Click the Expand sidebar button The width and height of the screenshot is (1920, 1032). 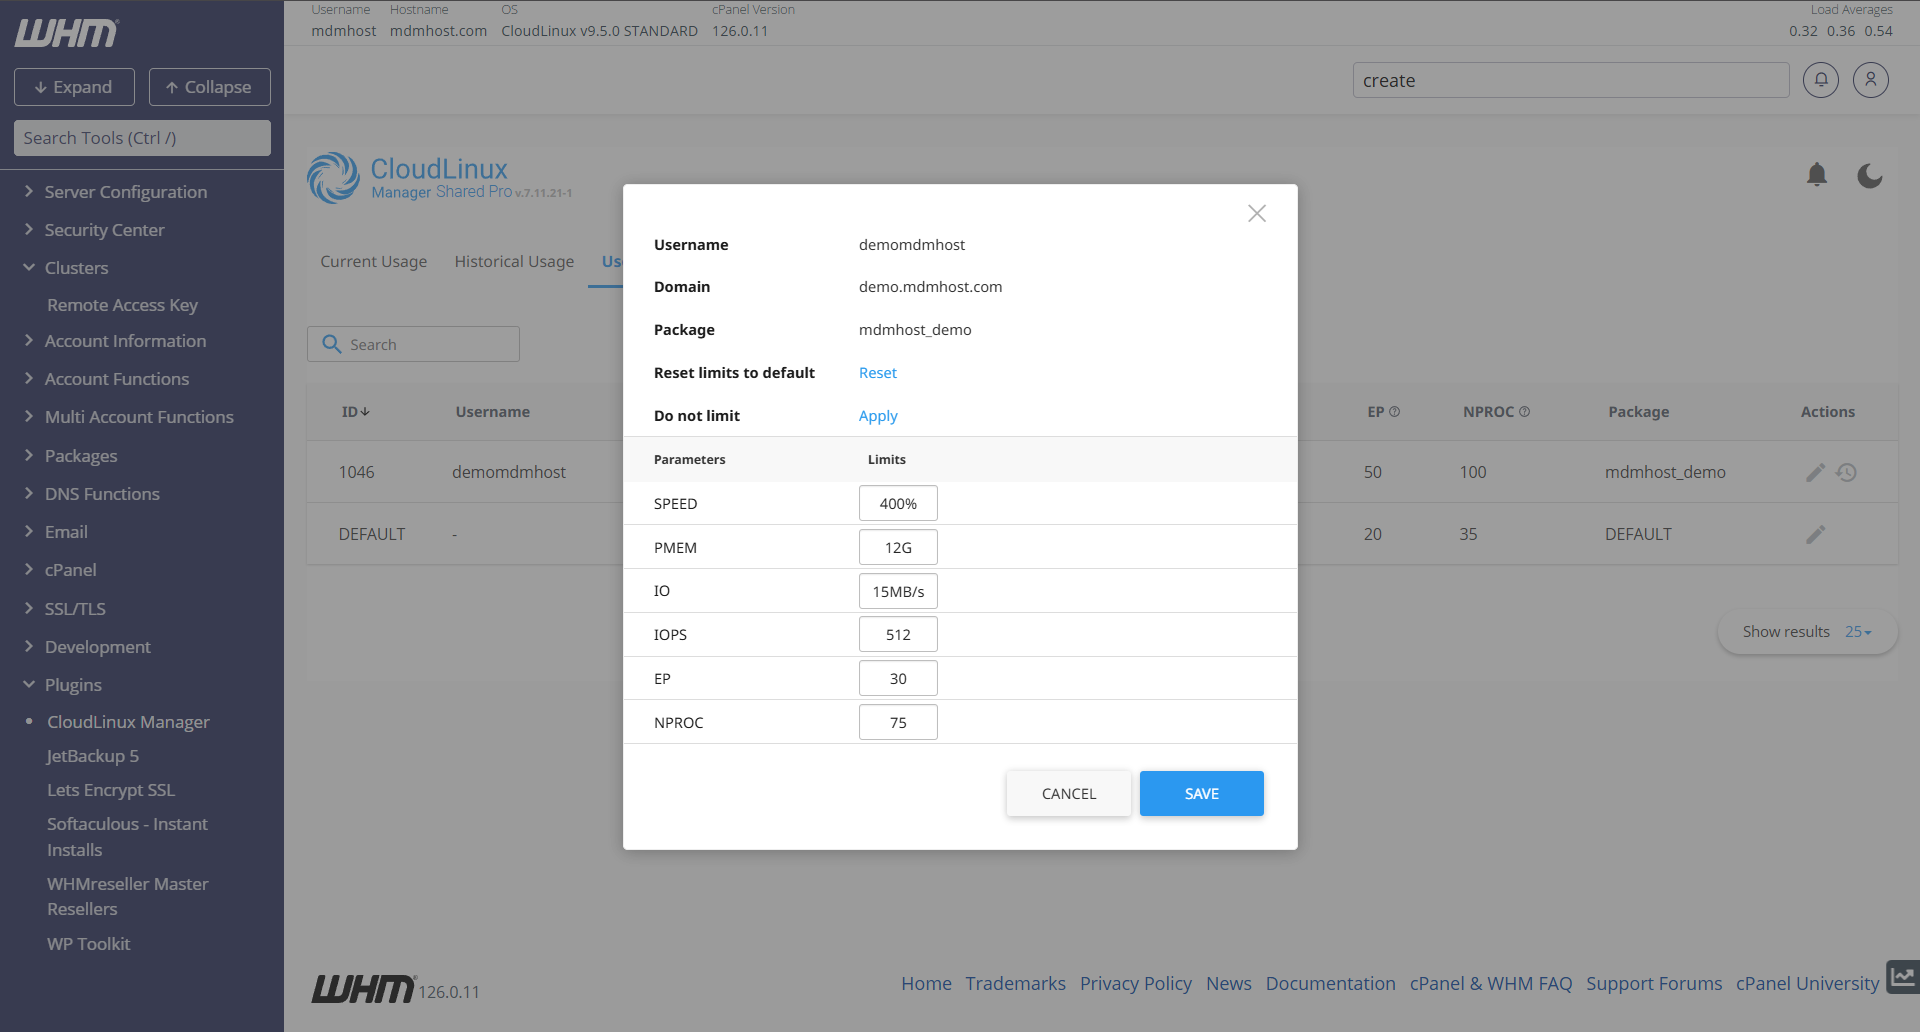tap(74, 87)
